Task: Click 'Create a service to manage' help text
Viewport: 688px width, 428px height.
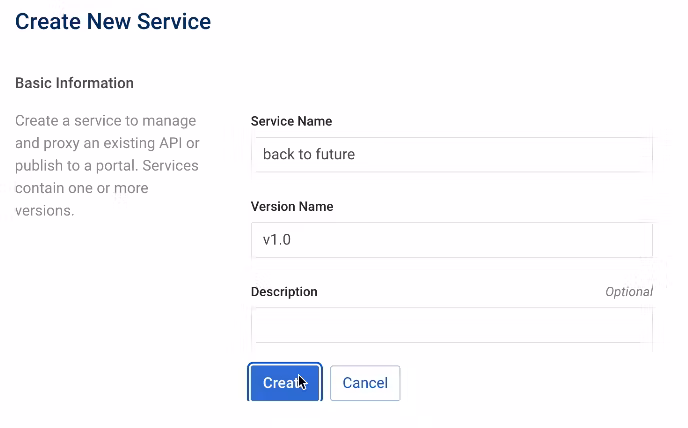Action: point(105,121)
